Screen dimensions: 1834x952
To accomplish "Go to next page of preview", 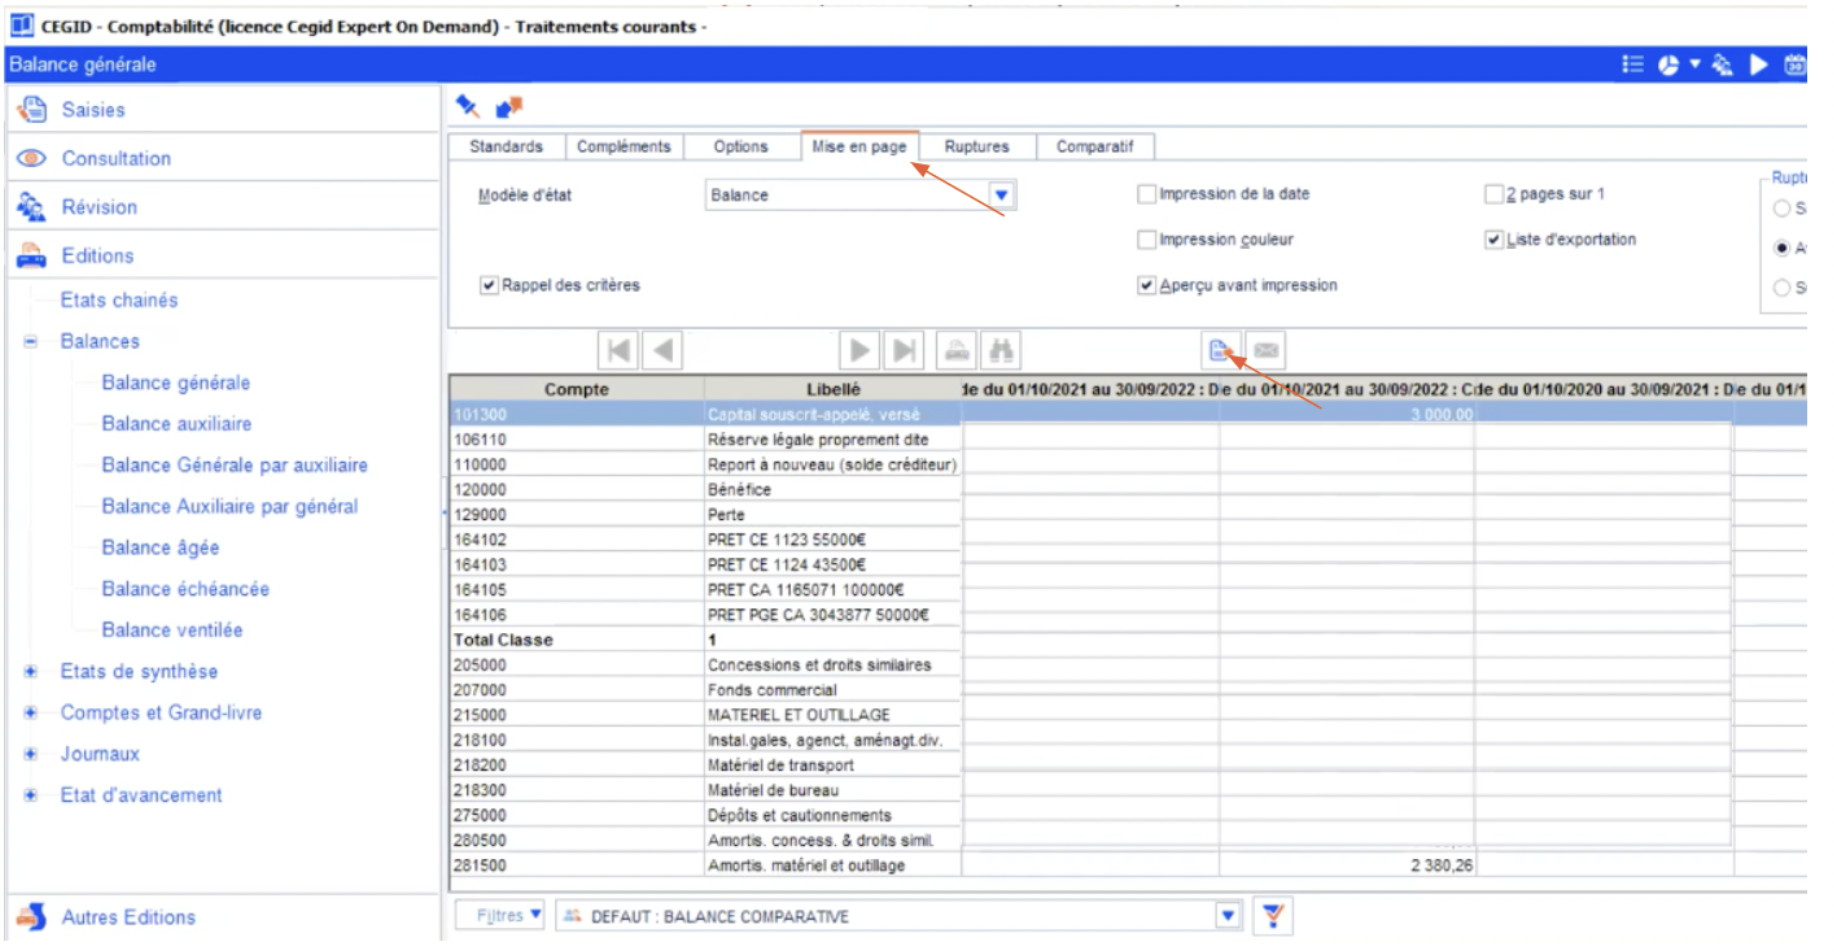I will (859, 351).
